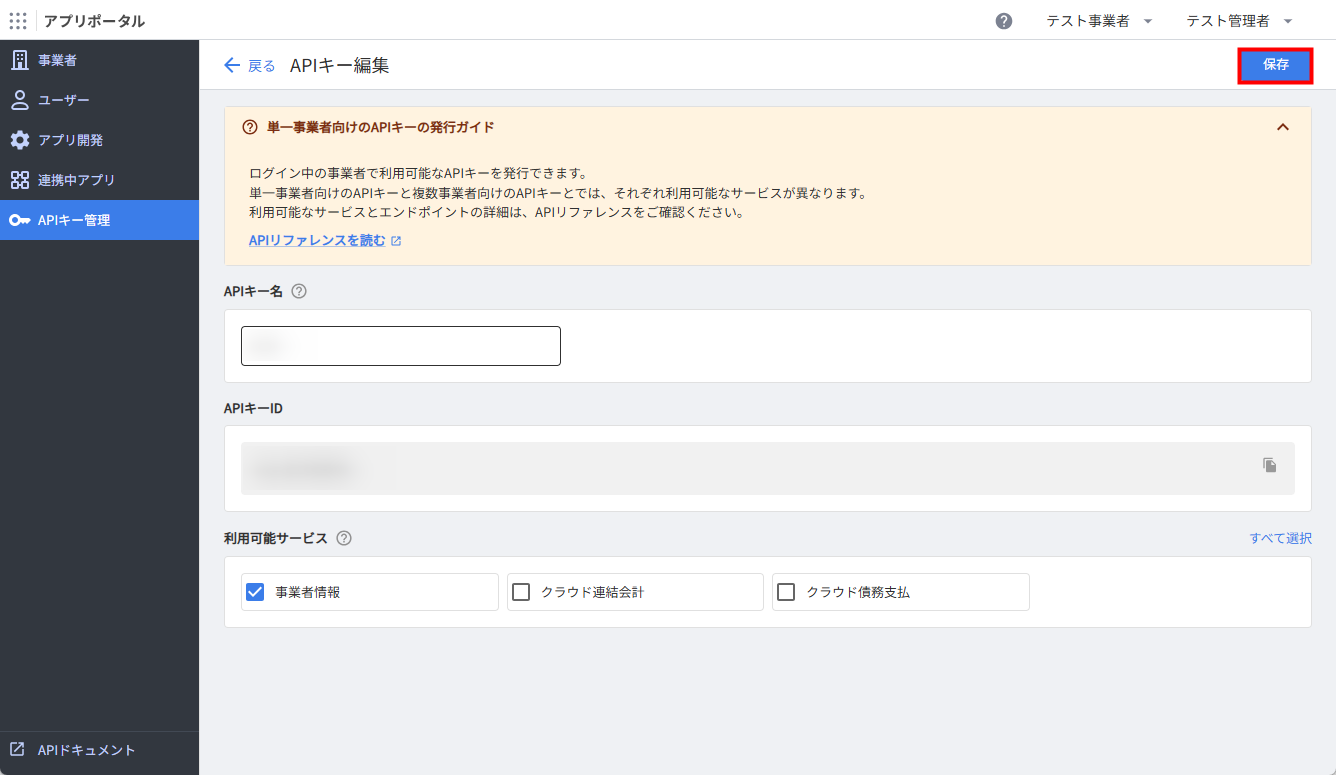Click the APIキー名 input field
The height and width of the screenshot is (775, 1336).
401,346
